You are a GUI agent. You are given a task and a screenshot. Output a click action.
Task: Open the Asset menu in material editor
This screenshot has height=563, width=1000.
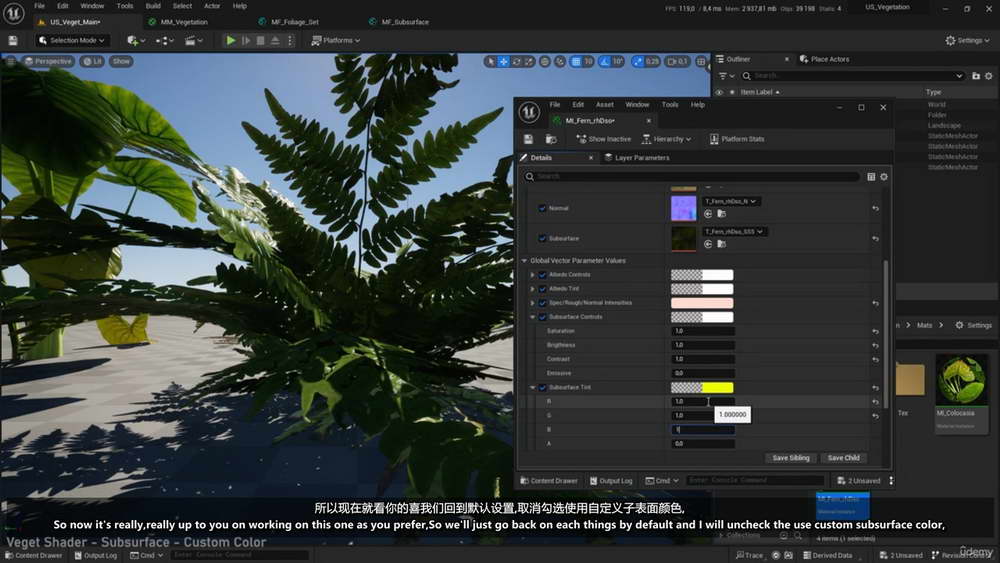click(605, 105)
